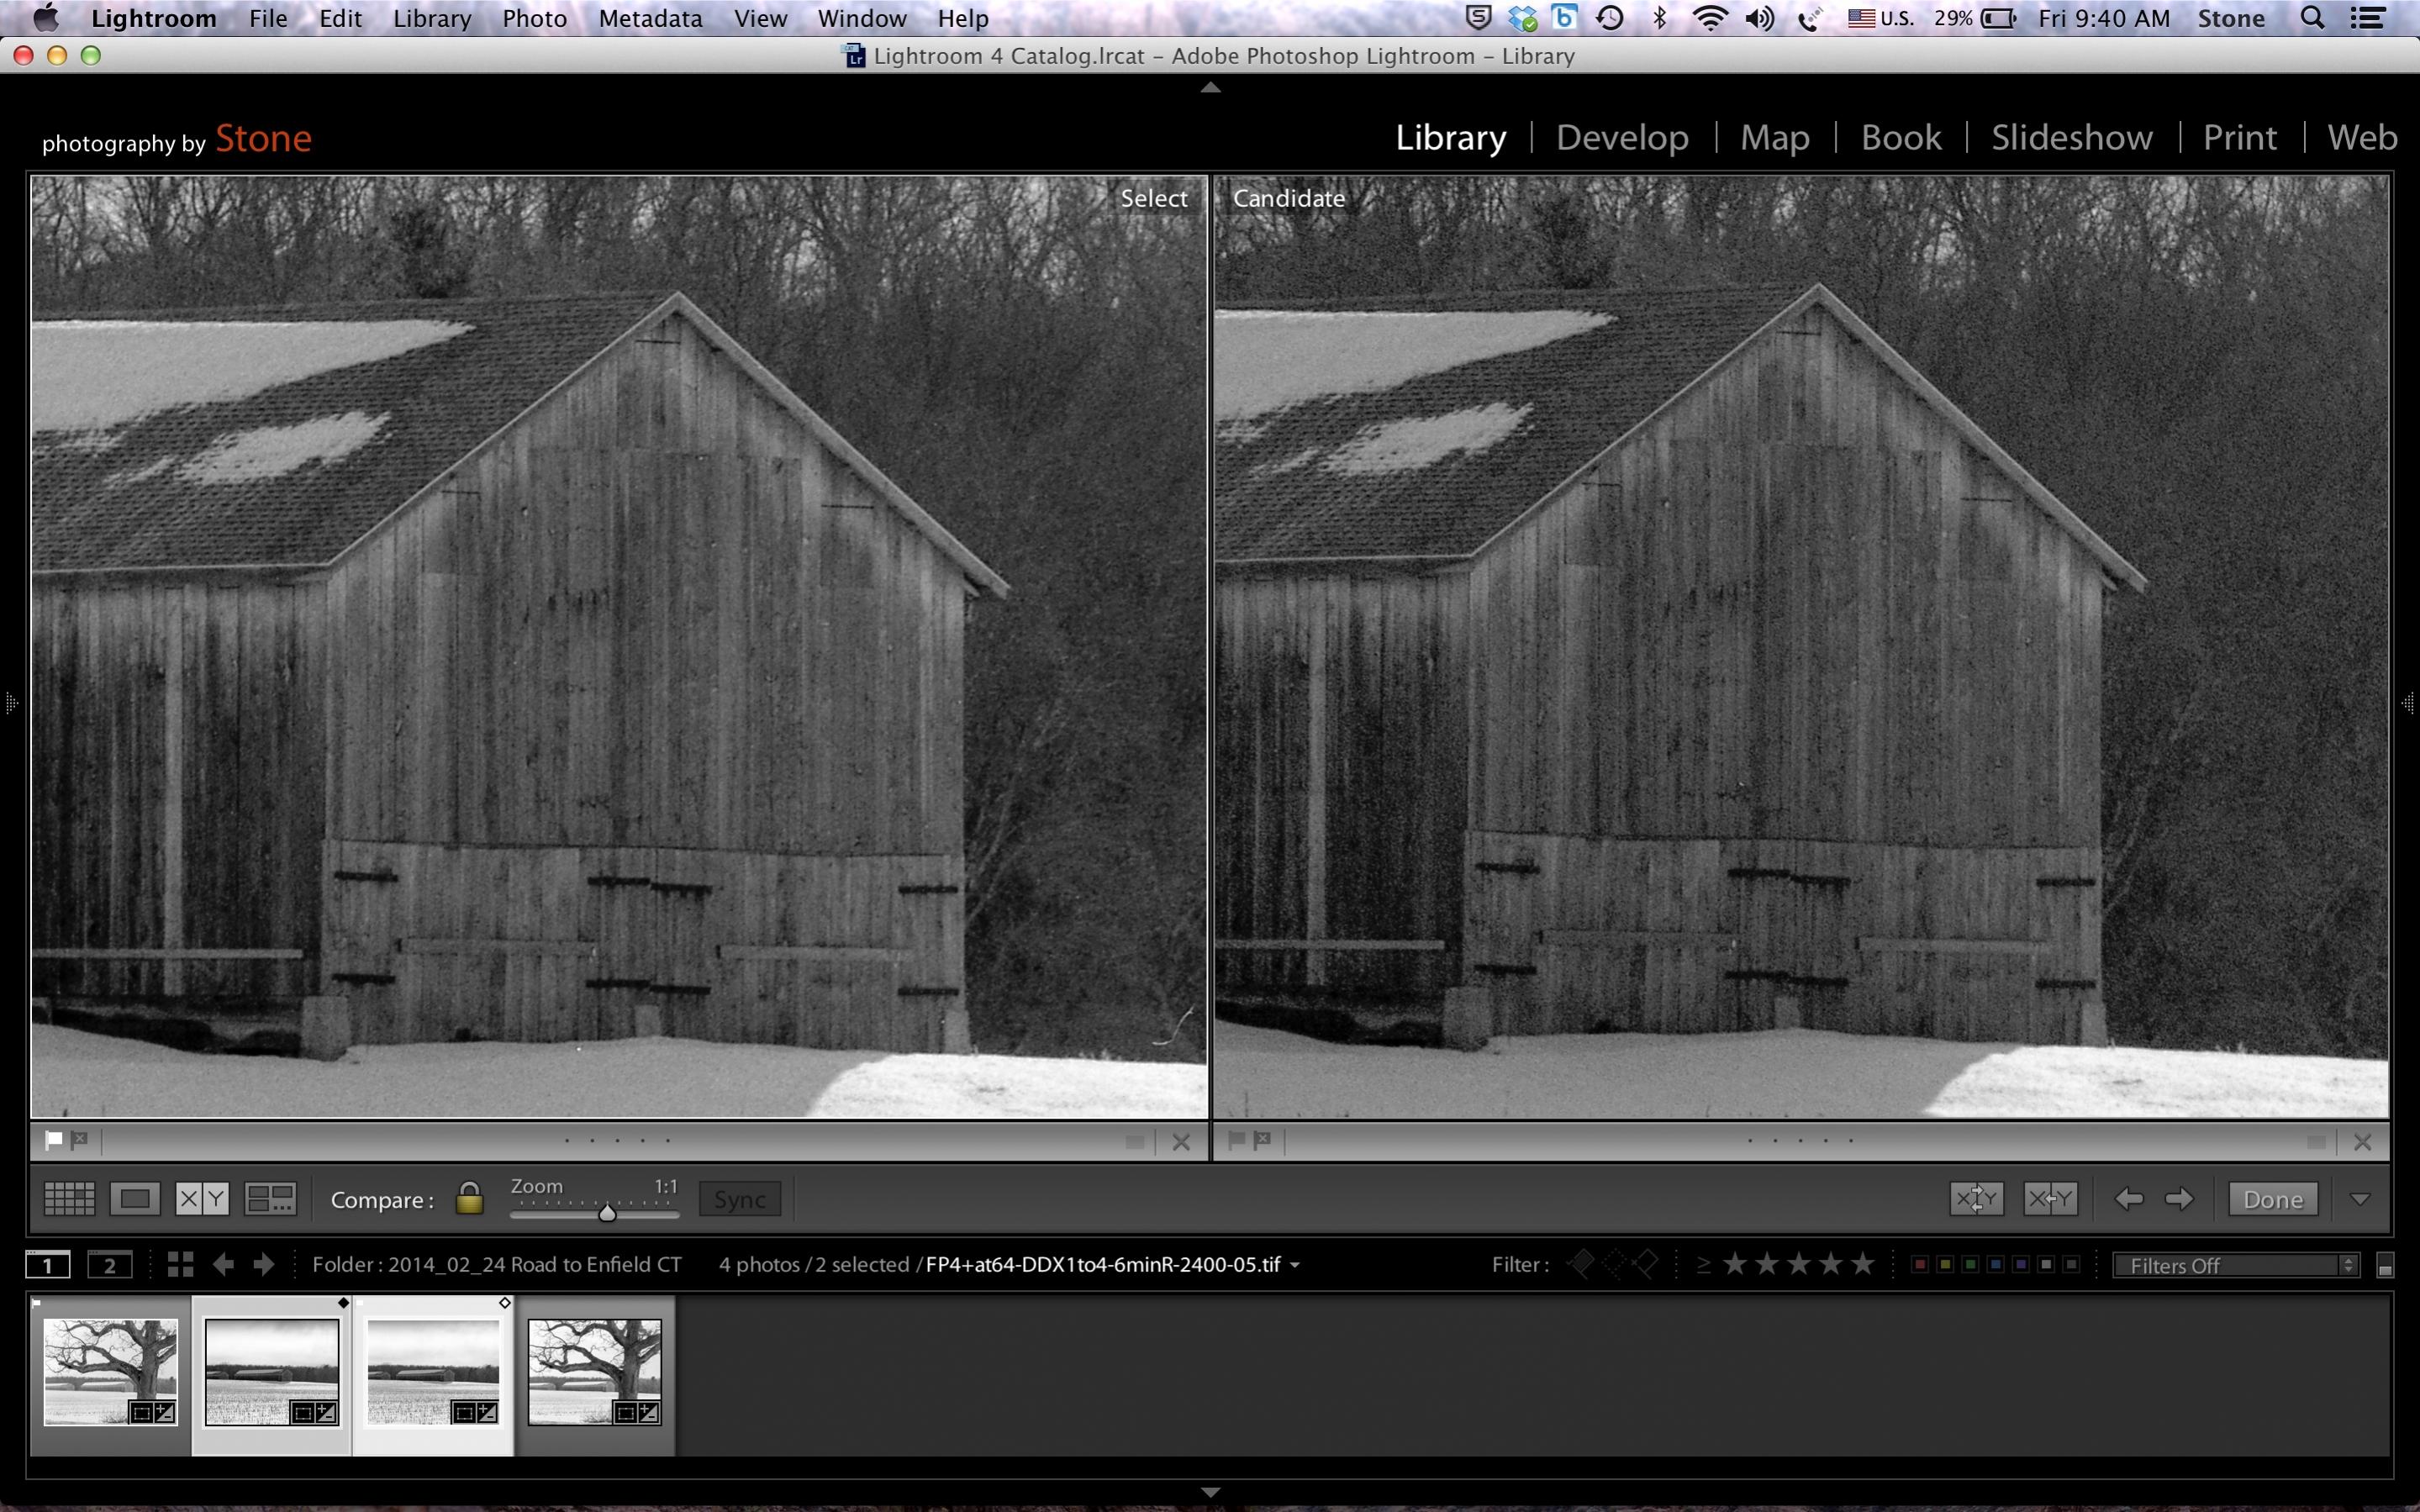
Task: Filter by unflagged photos icon
Action: click(1613, 1264)
